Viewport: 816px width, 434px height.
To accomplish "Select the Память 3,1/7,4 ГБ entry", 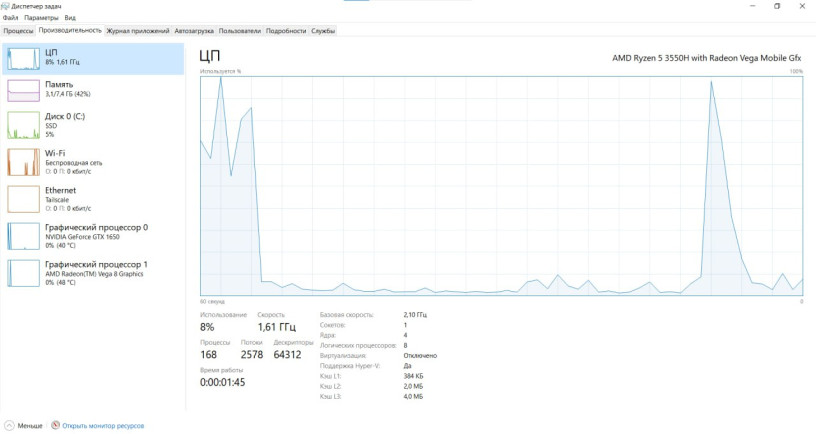I will [93, 91].
